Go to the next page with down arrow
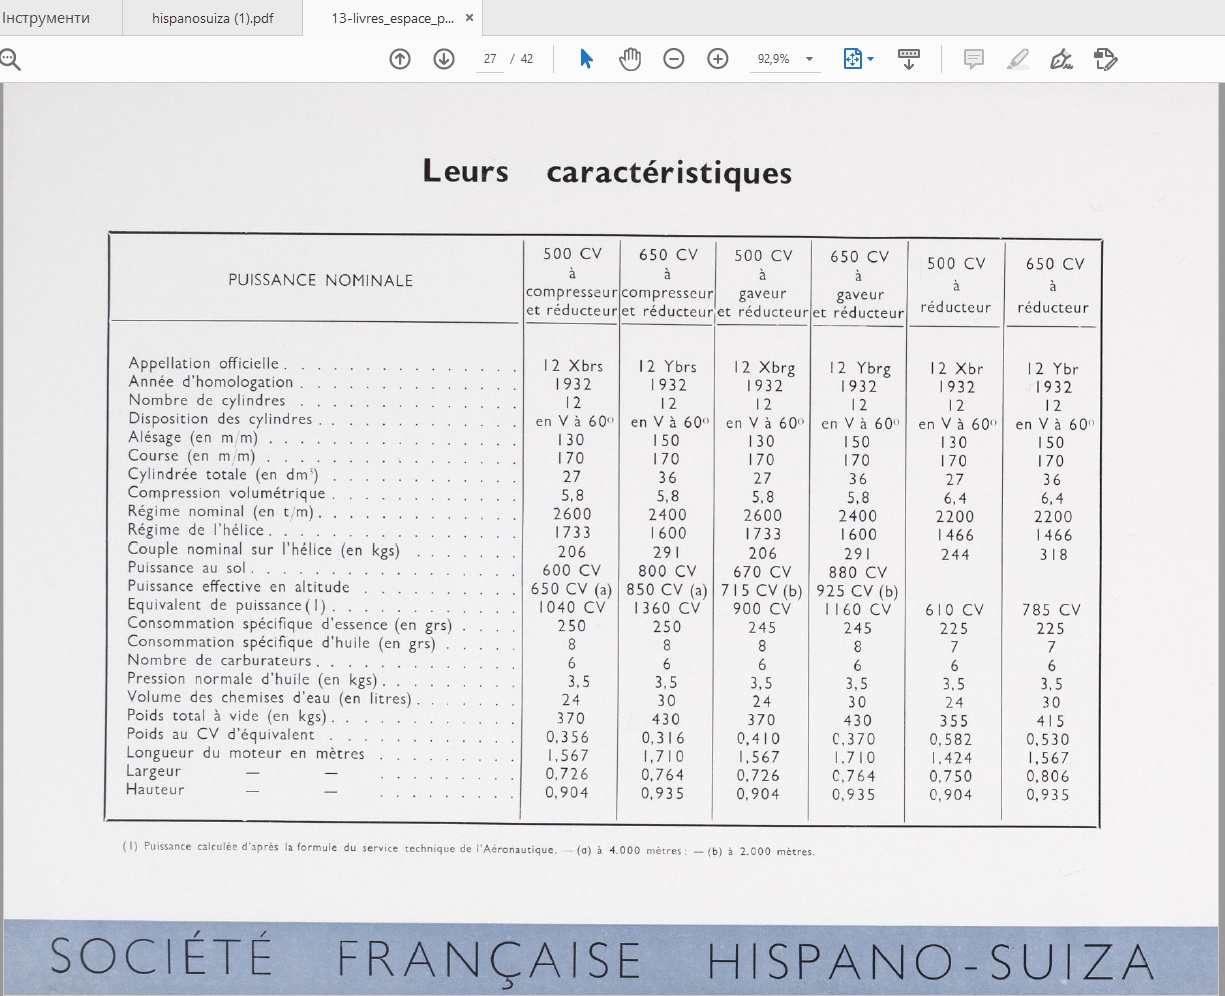The image size is (1225, 996). tap(444, 59)
